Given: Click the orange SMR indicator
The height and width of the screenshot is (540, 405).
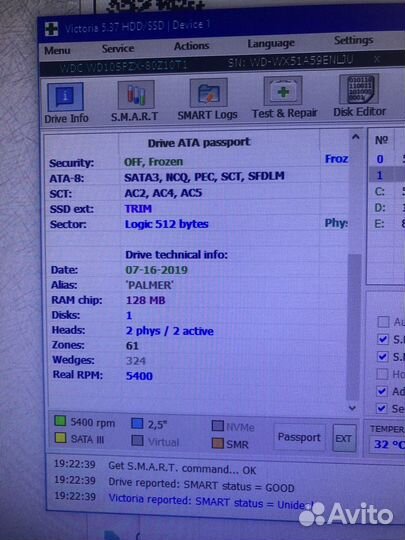Looking at the screenshot, I should click(x=218, y=443).
